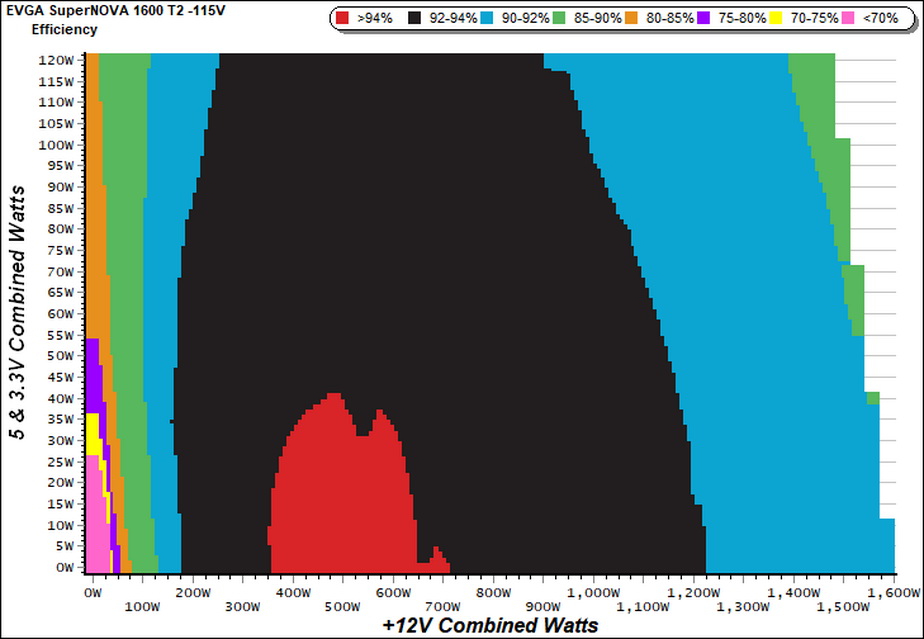The height and width of the screenshot is (639, 924).
Task: Click the '75-80%' legend label text
Action: click(742, 18)
